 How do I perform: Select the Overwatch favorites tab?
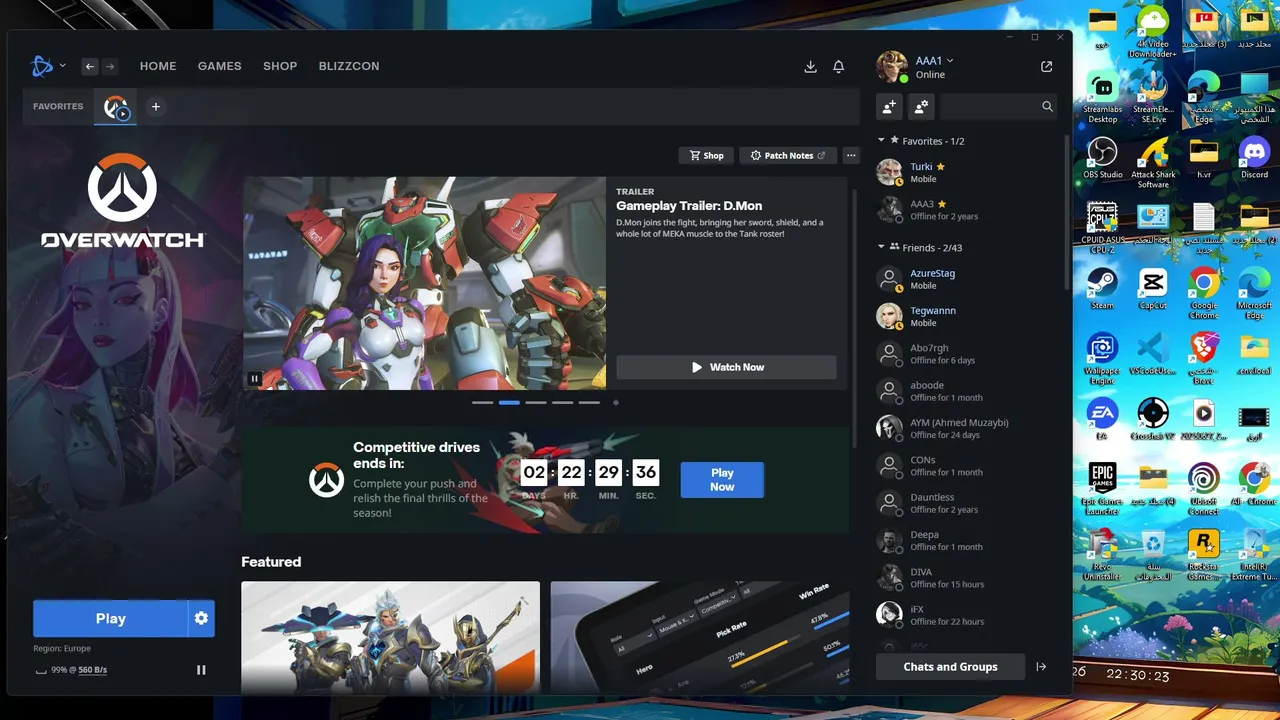click(116, 107)
